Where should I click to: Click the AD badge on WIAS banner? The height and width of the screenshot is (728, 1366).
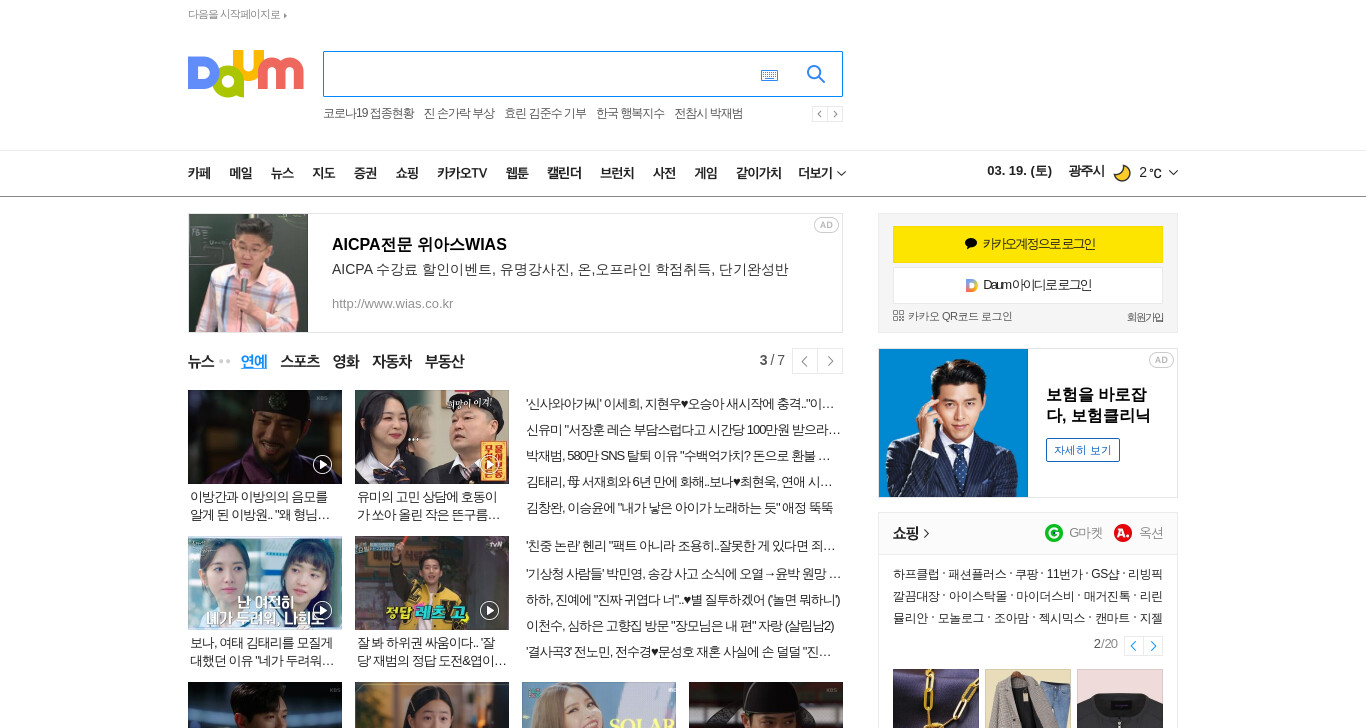[826, 225]
